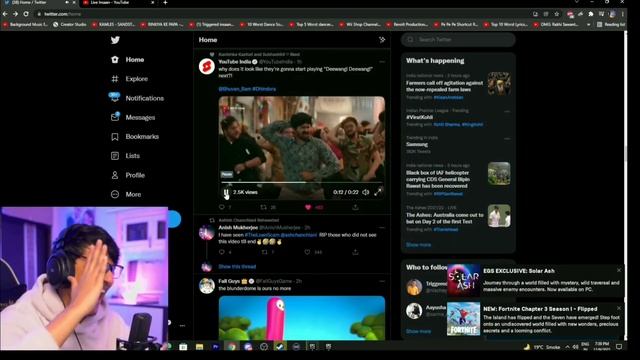The image size is (640, 360).
Task: Click the hashtag link in YouTube India tweet
Action: 264,89
